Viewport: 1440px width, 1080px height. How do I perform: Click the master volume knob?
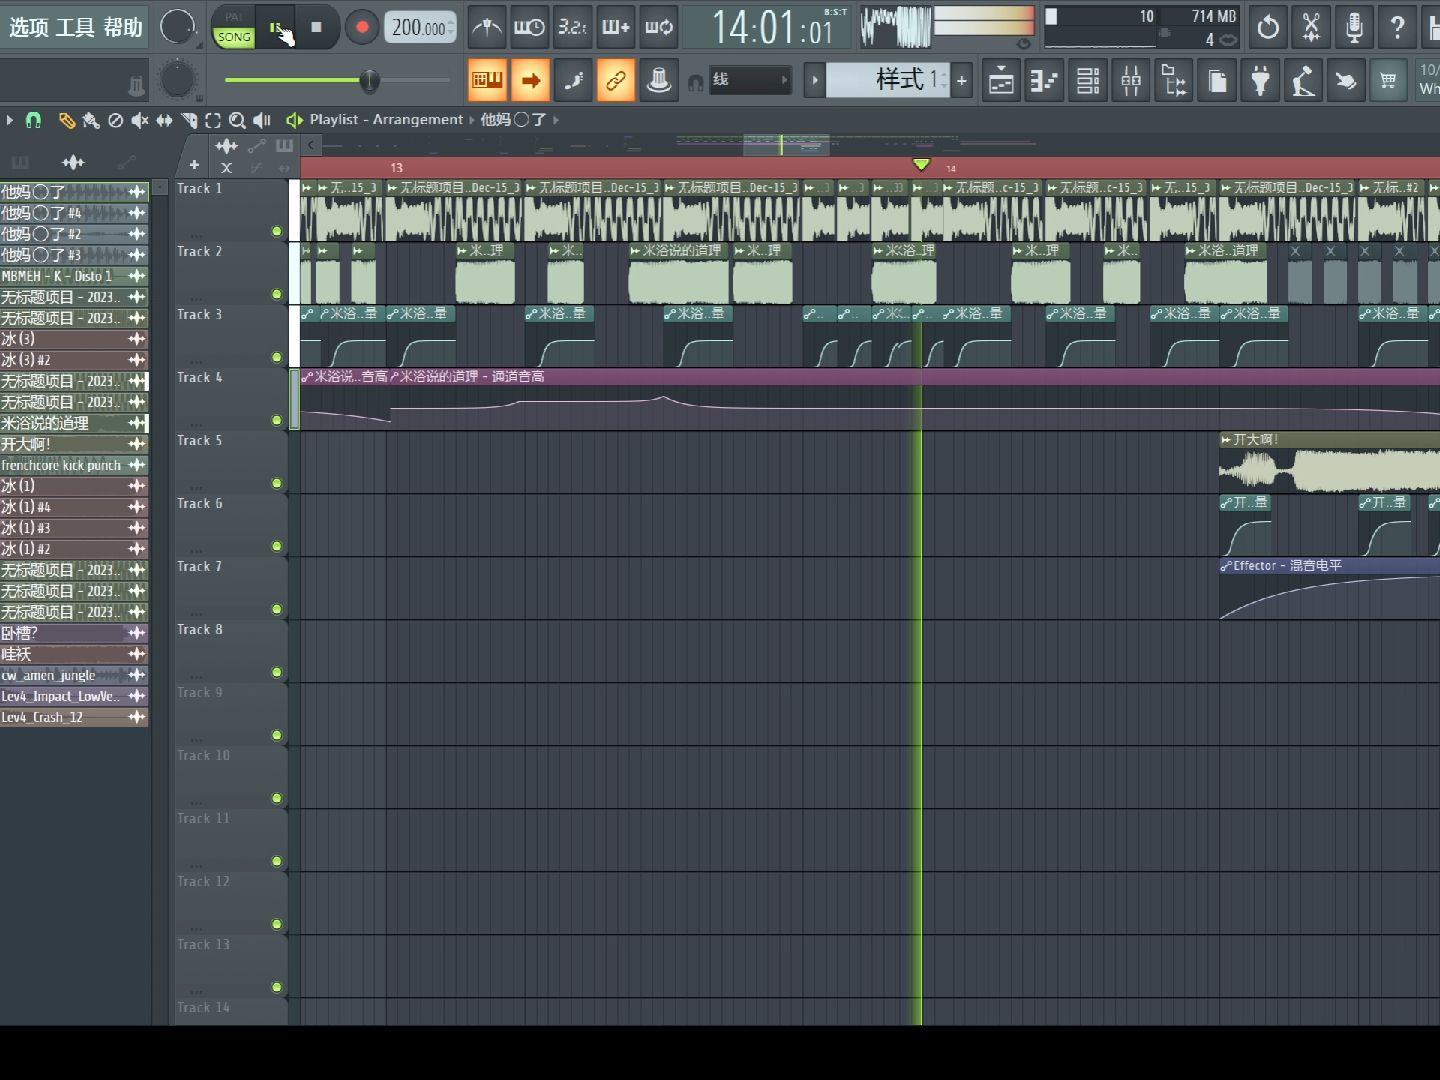pos(177,27)
